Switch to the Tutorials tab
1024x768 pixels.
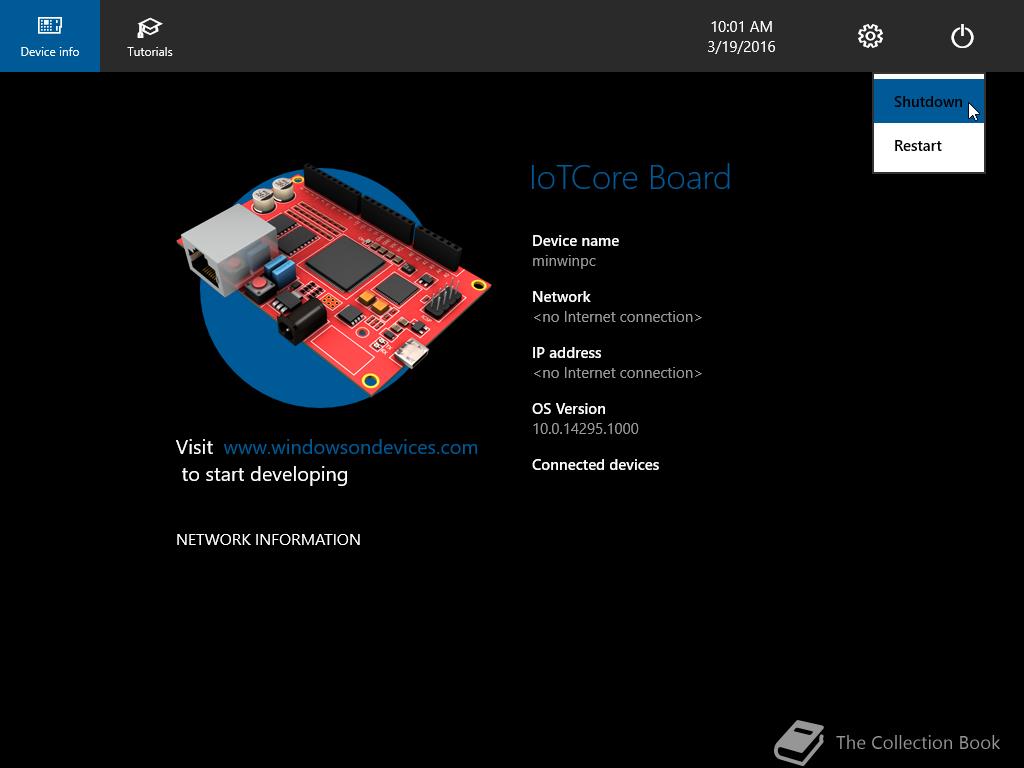tap(150, 36)
